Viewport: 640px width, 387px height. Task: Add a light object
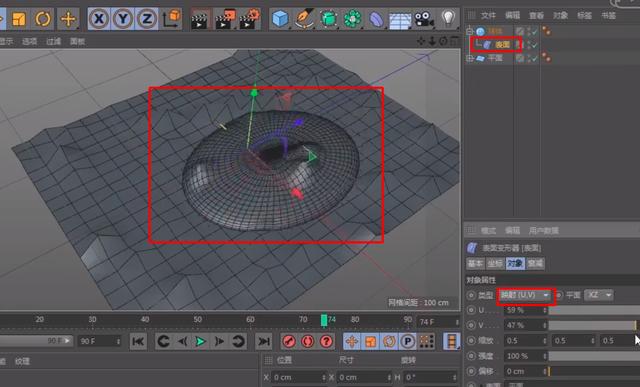pyautogui.click(x=448, y=19)
